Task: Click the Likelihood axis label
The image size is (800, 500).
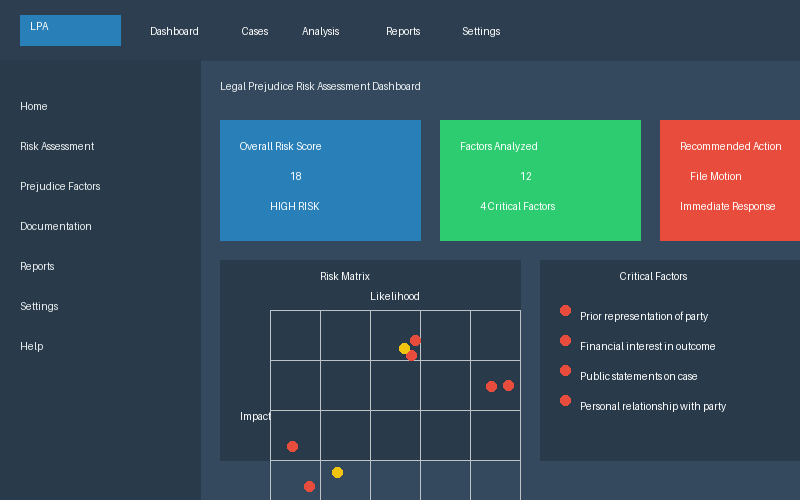Action: coord(395,296)
